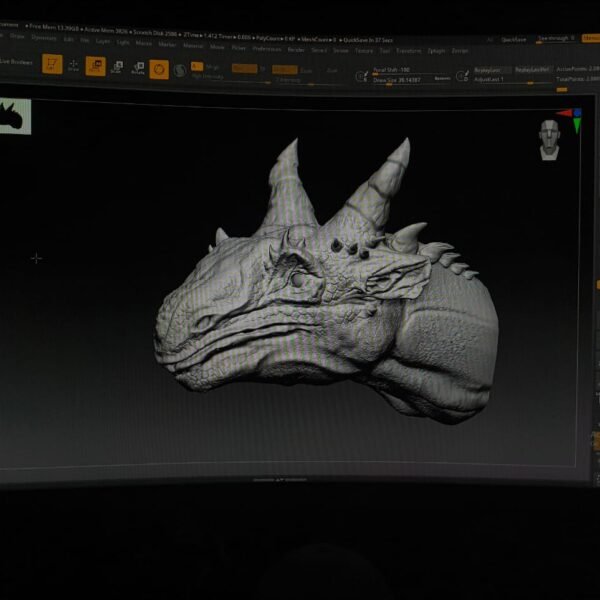Select the Rotate transform icon

click(137, 68)
